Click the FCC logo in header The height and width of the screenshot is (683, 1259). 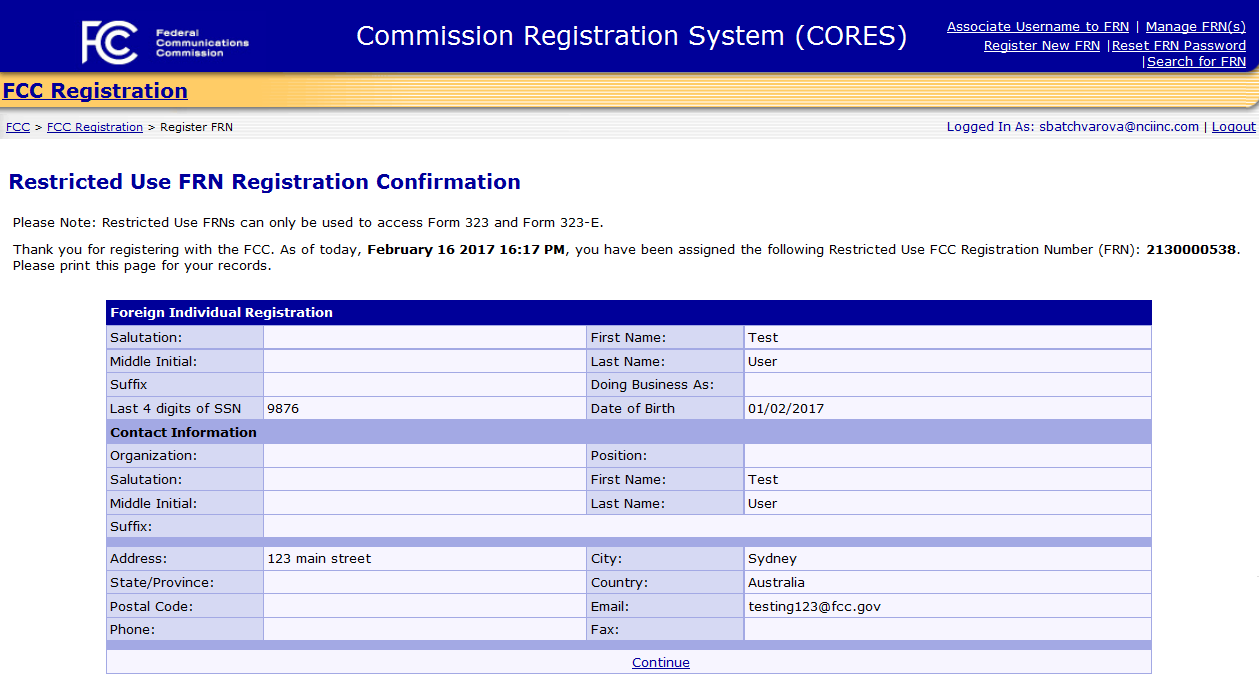click(165, 41)
